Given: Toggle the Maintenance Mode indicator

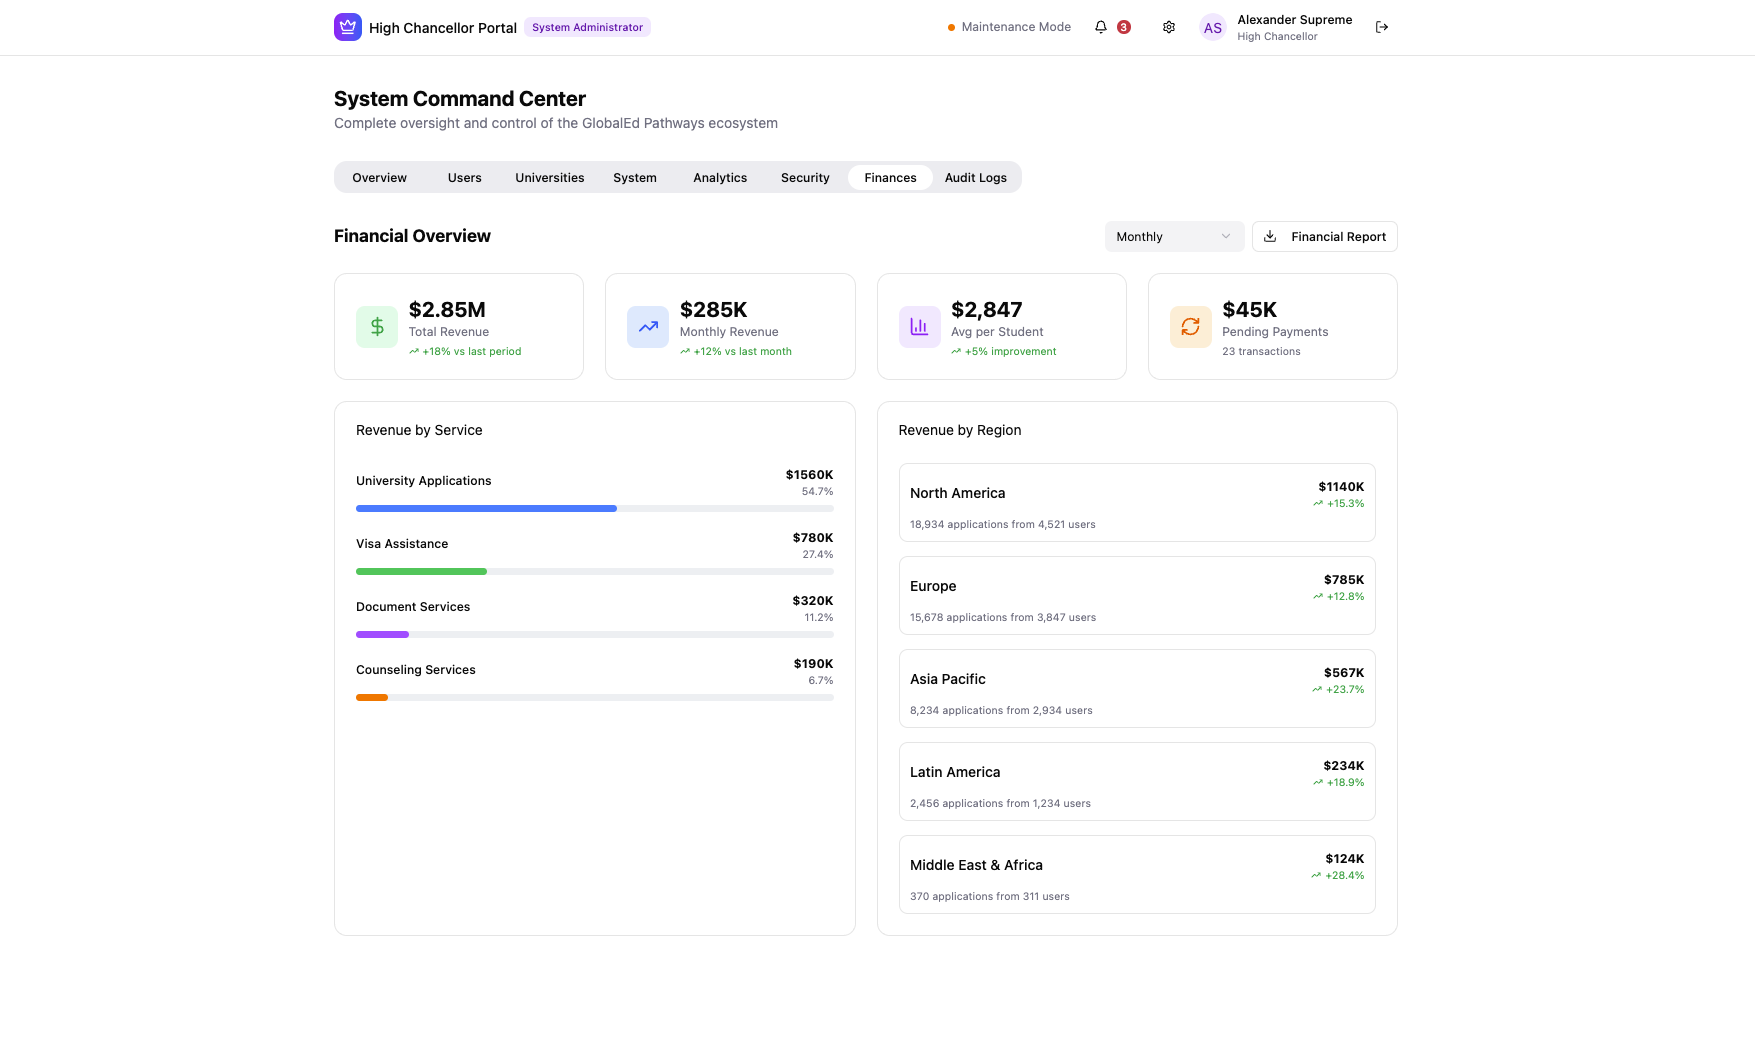Looking at the screenshot, I should pyautogui.click(x=1009, y=27).
